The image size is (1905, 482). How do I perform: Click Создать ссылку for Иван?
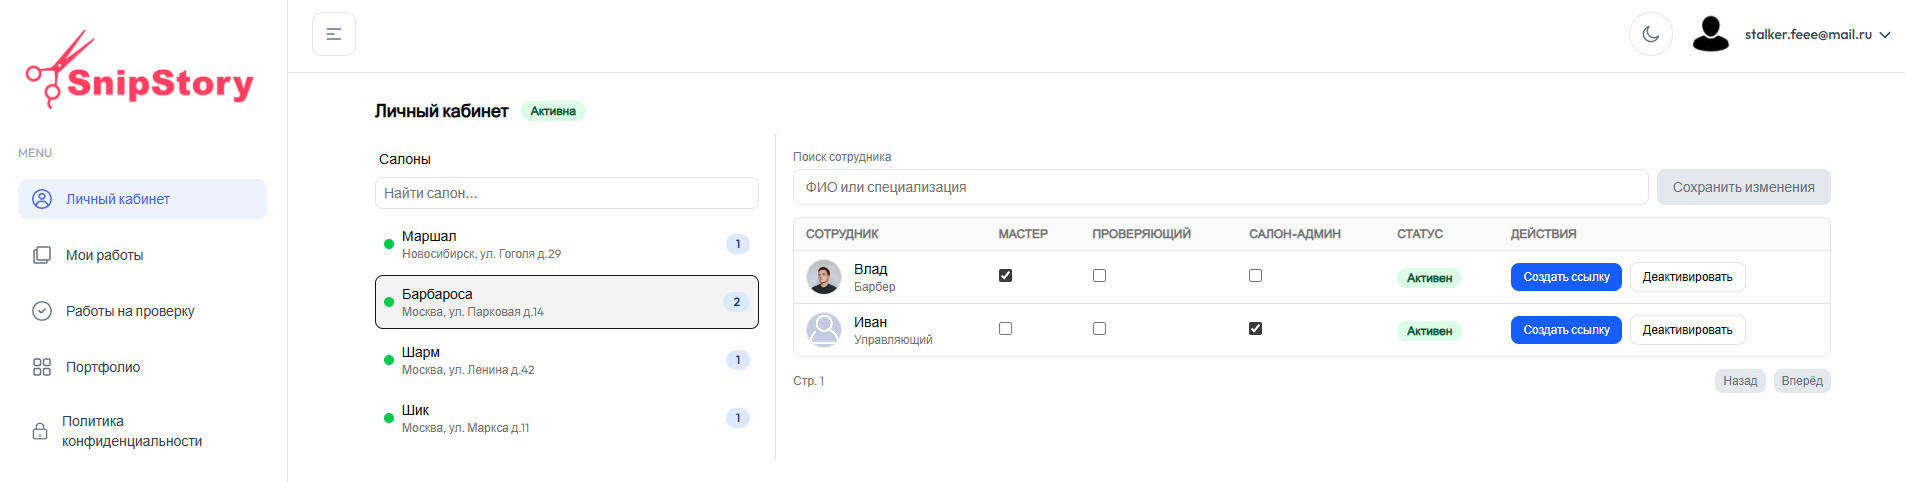1566,330
